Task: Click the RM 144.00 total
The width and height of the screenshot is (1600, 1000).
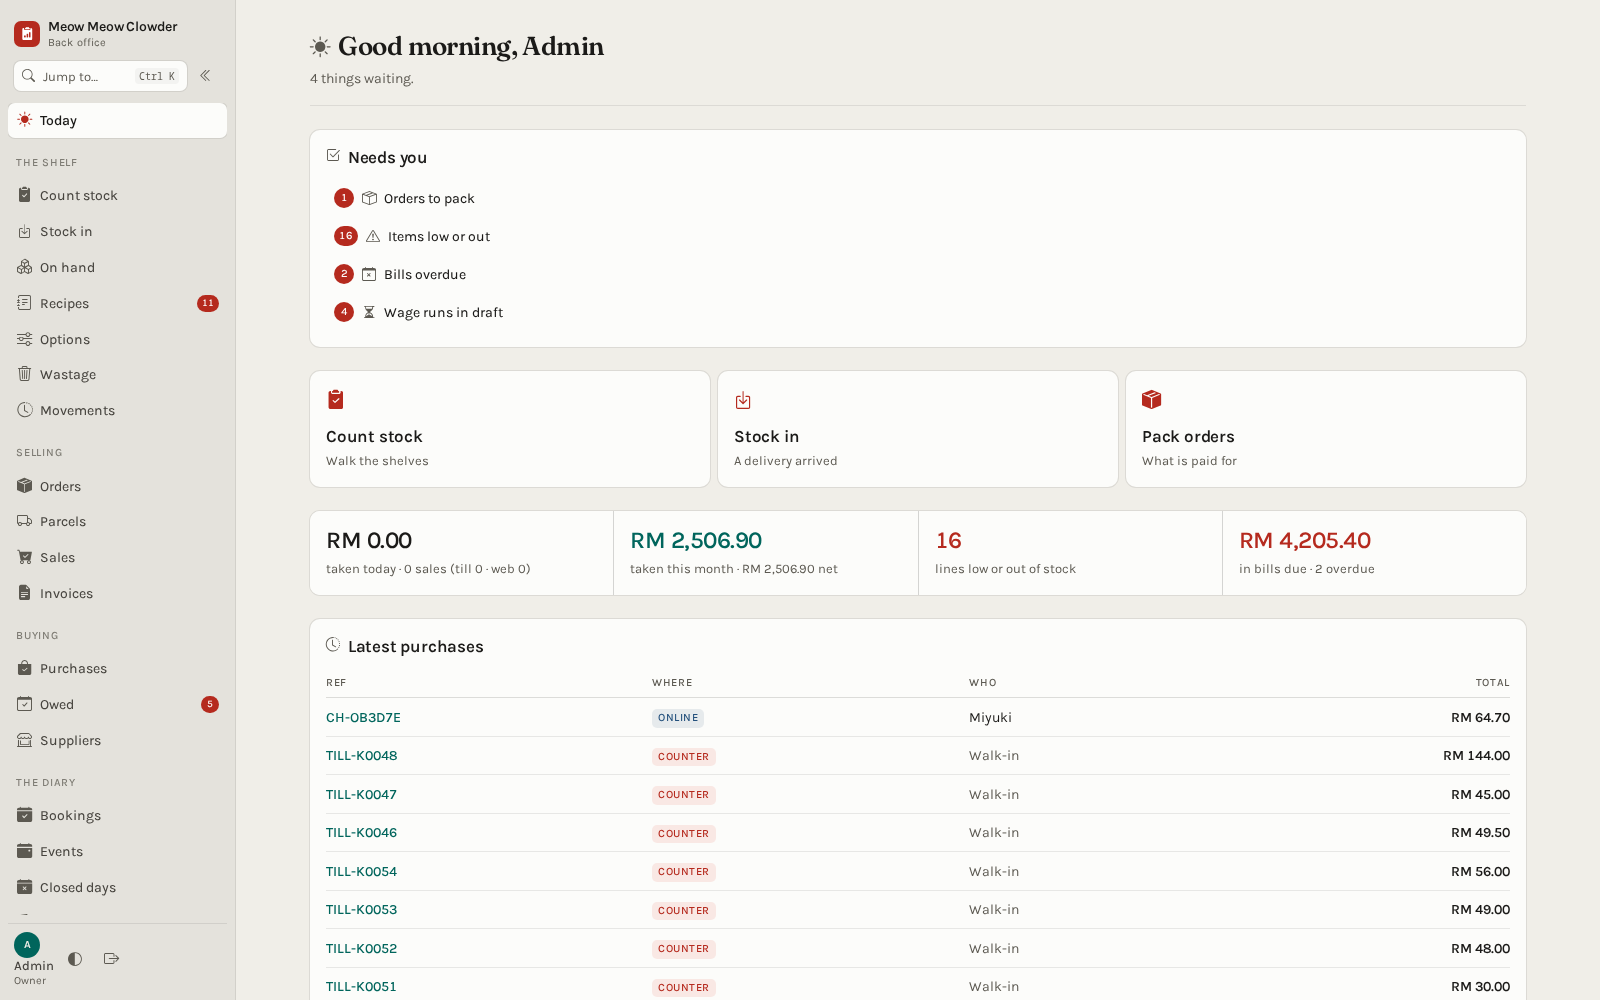Action: tap(1476, 756)
